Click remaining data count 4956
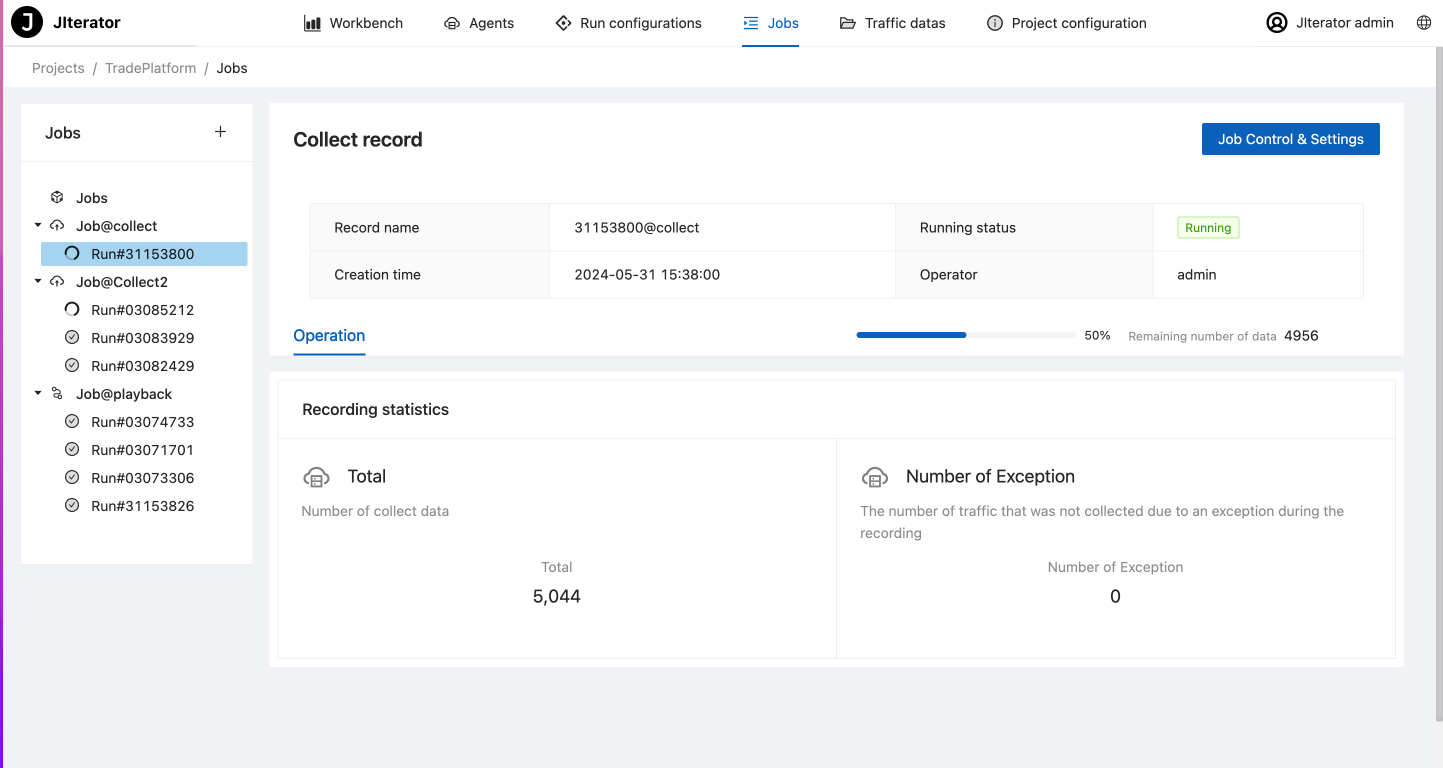 (1301, 336)
